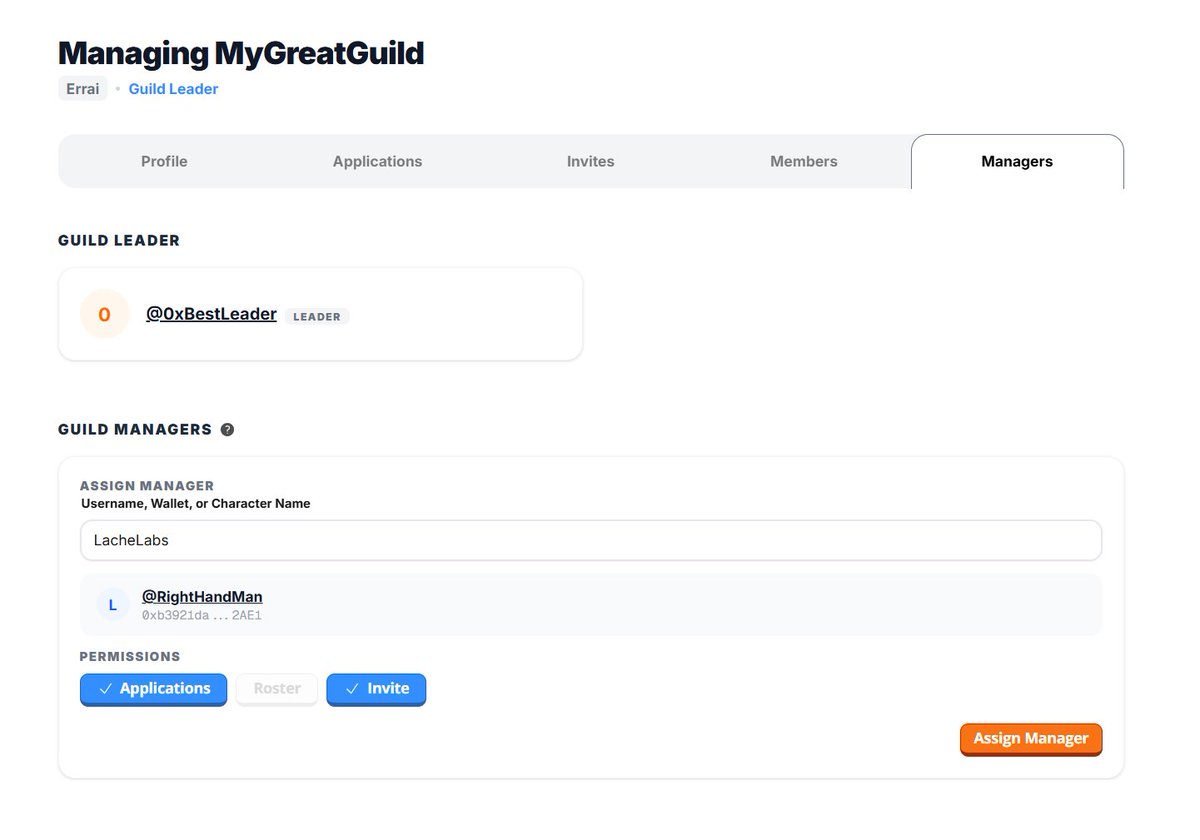Select the Managers tab
The width and height of the screenshot is (1200, 840).
click(1017, 161)
